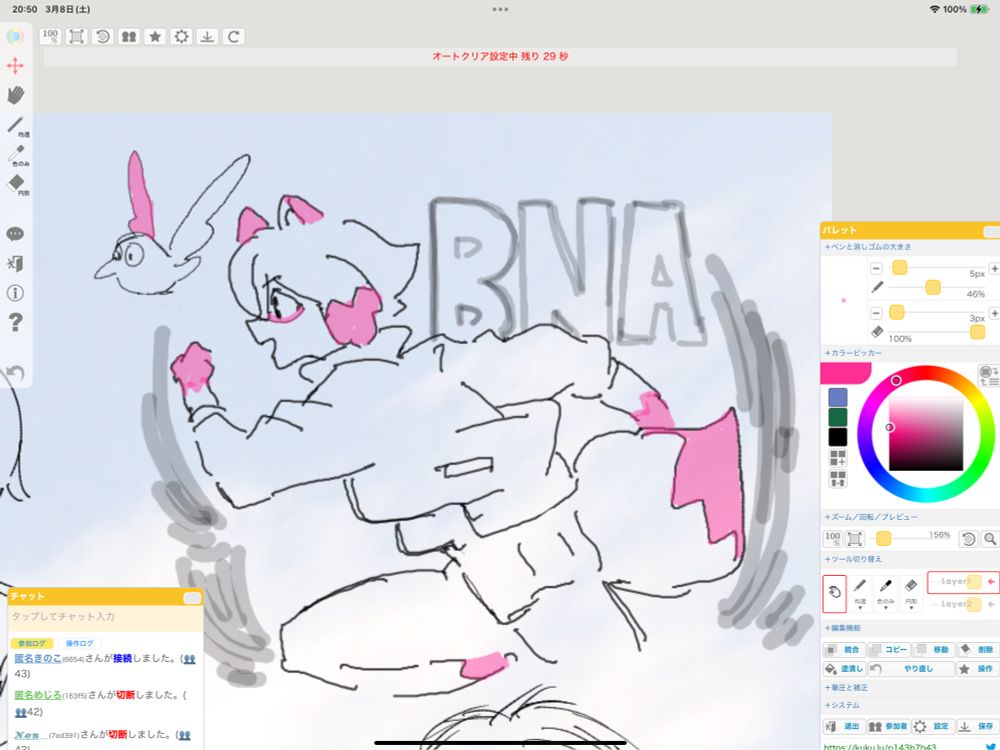Screen dimensions: 1000x750
Task: Select Layer1 in the palette
Action: point(963,582)
